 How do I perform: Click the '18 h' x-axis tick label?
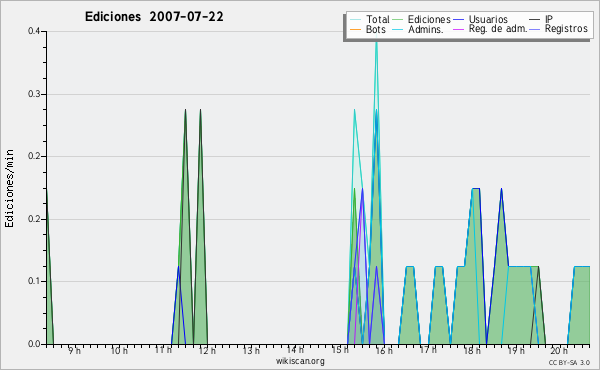(x=472, y=350)
